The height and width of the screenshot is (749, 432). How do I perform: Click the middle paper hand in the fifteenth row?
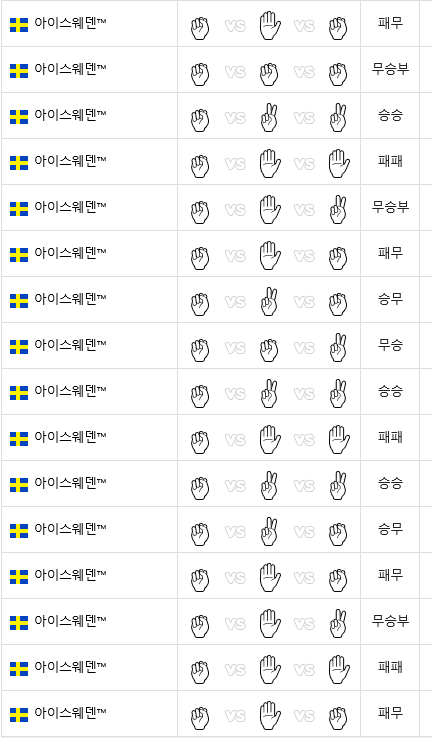tap(270, 669)
